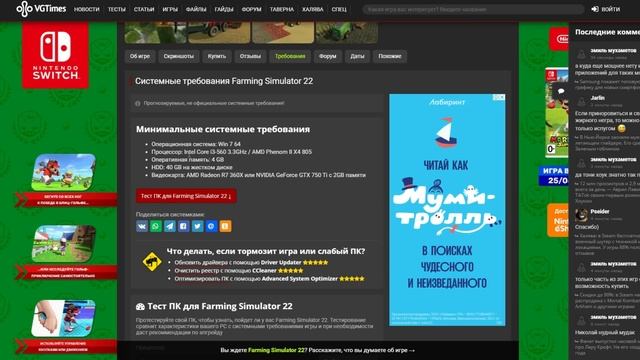
Task: Share via WhatsApp icon
Action: 156,226
